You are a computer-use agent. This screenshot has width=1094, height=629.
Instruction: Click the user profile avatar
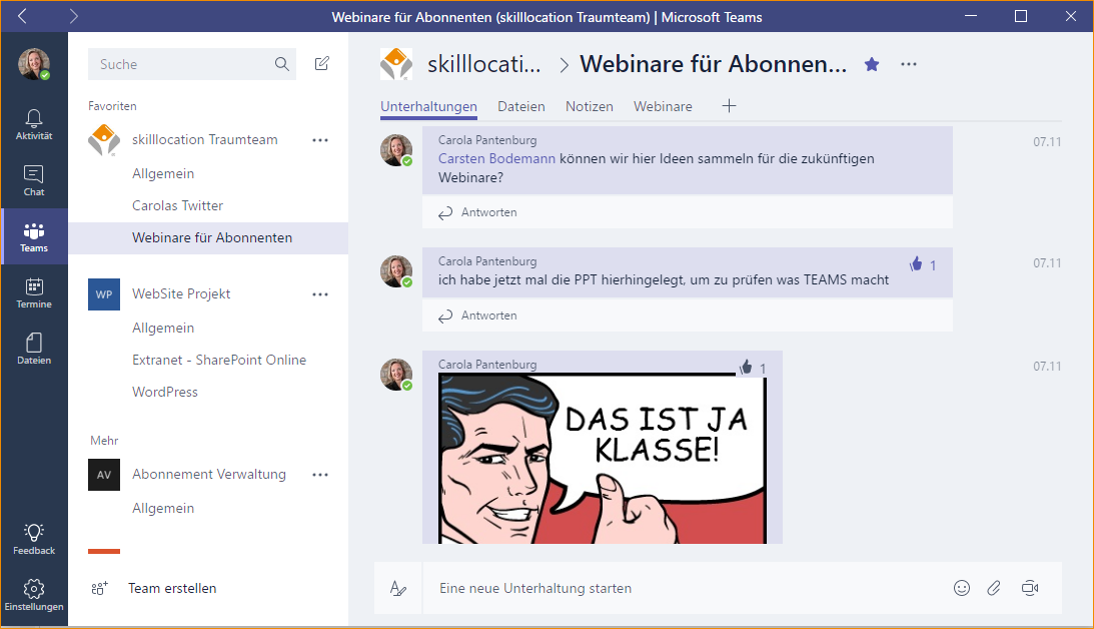(33, 64)
